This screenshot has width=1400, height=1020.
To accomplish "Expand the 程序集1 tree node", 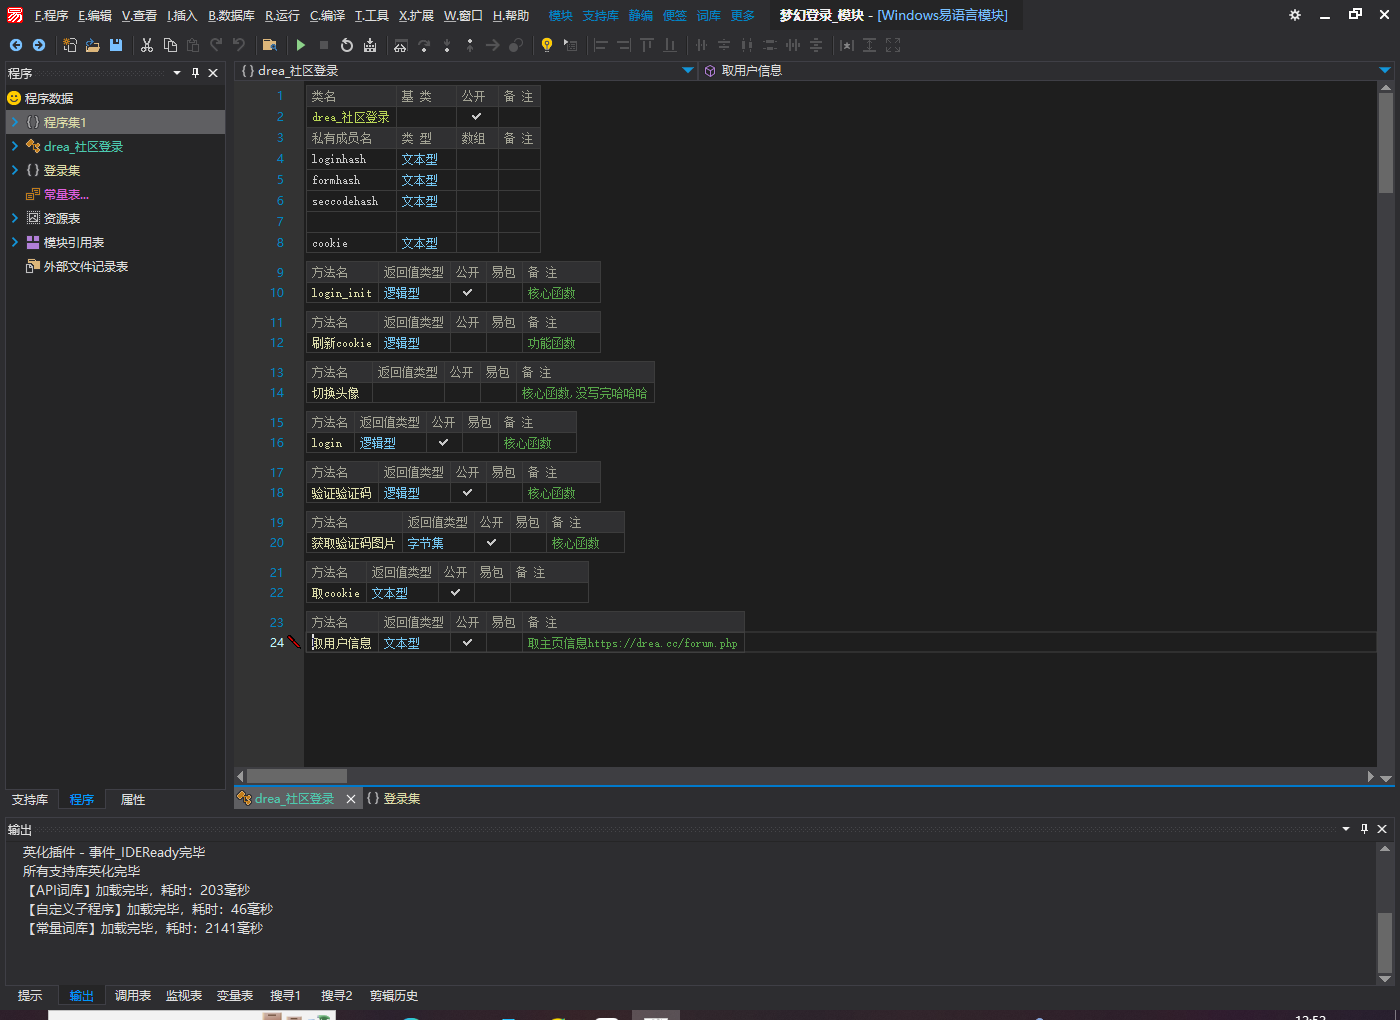I will [15, 122].
